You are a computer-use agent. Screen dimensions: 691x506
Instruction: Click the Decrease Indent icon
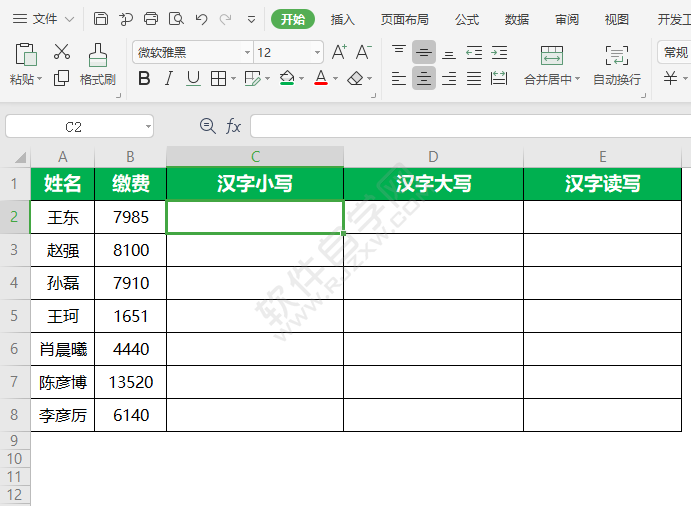[x=474, y=53]
